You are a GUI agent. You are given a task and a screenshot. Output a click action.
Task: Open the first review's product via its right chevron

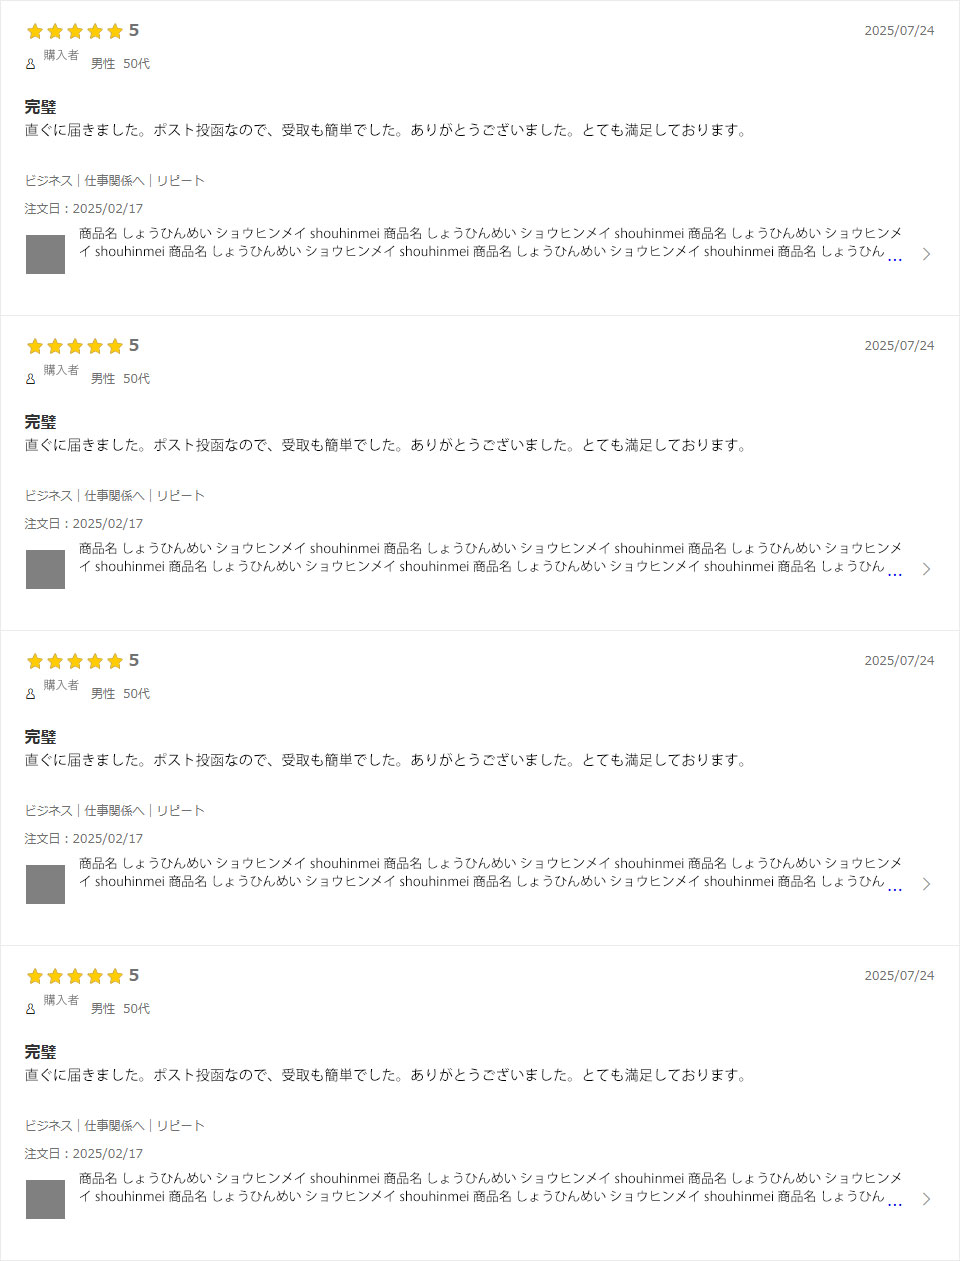pos(927,254)
